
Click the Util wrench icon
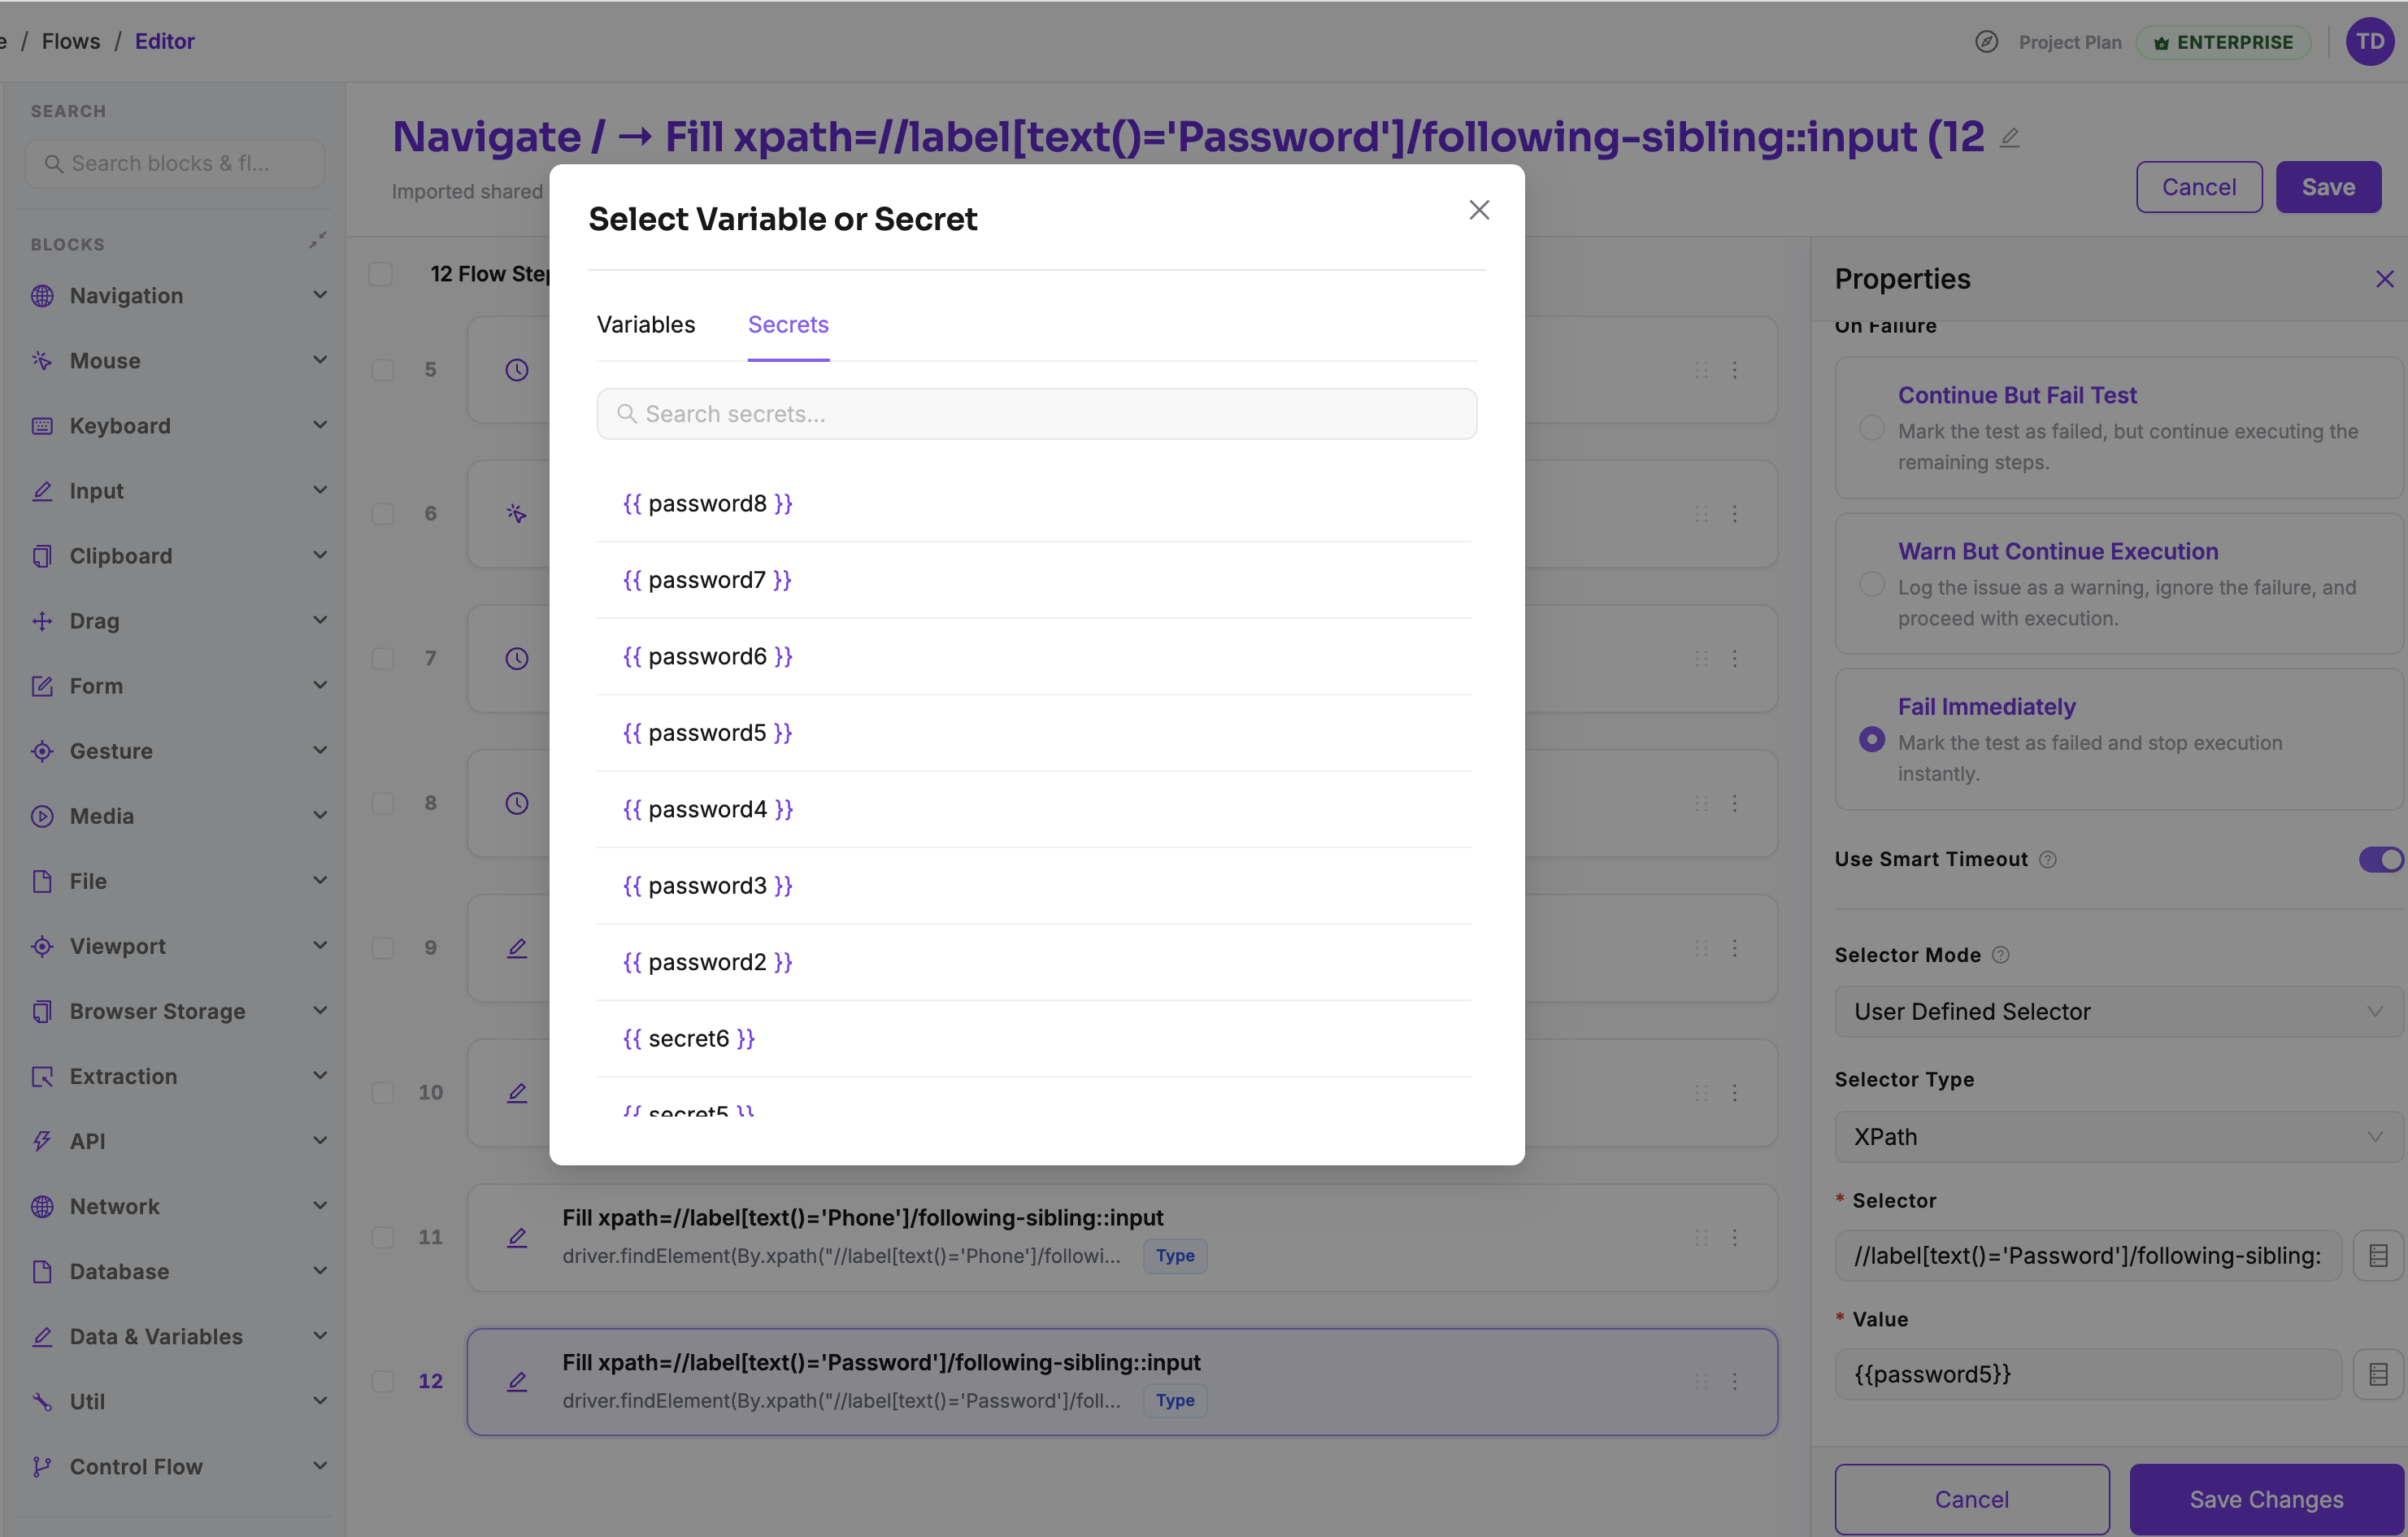click(42, 1401)
